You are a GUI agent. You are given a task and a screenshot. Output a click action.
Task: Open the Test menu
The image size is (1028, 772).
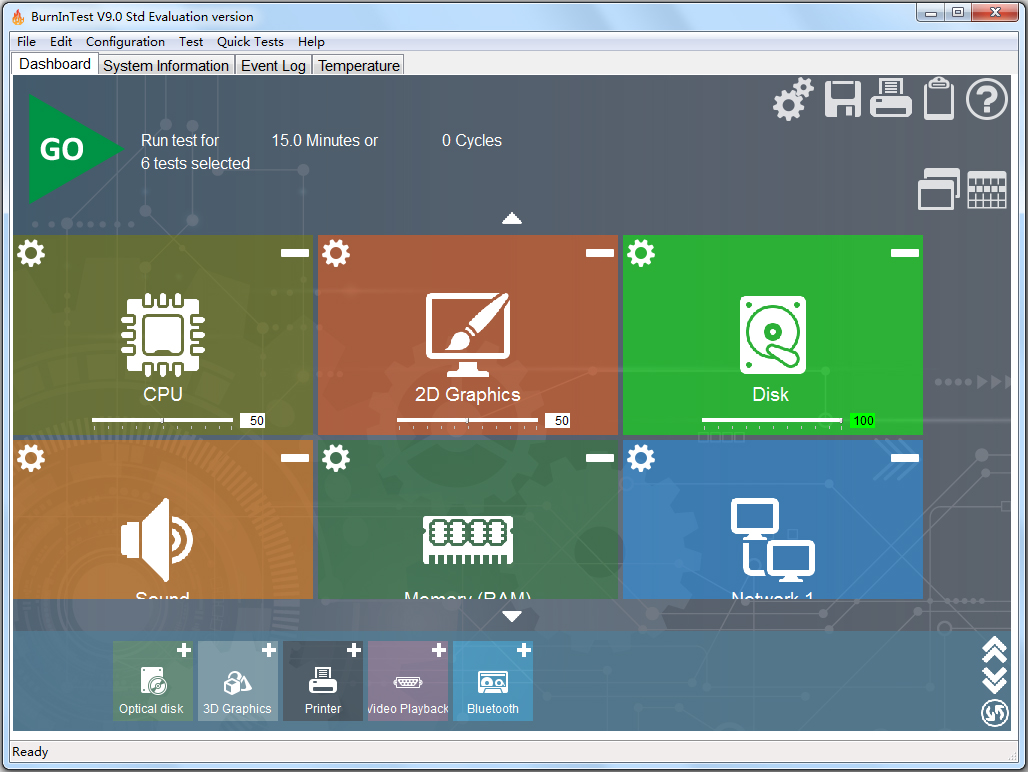(x=191, y=41)
